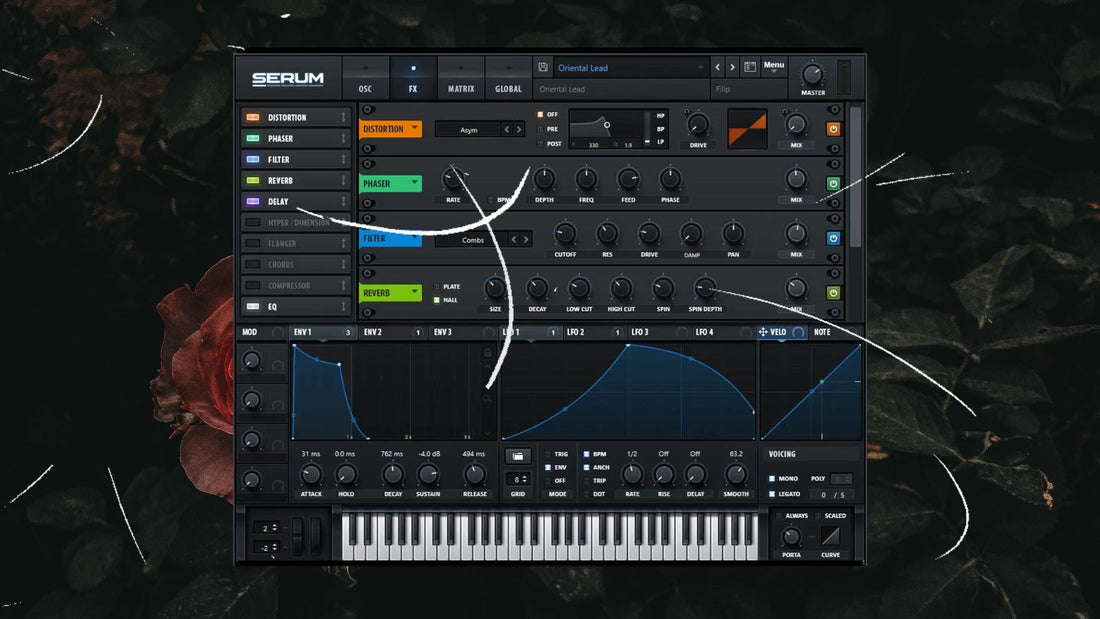
Task: Click the Filter blue power button
Action: (833, 238)
